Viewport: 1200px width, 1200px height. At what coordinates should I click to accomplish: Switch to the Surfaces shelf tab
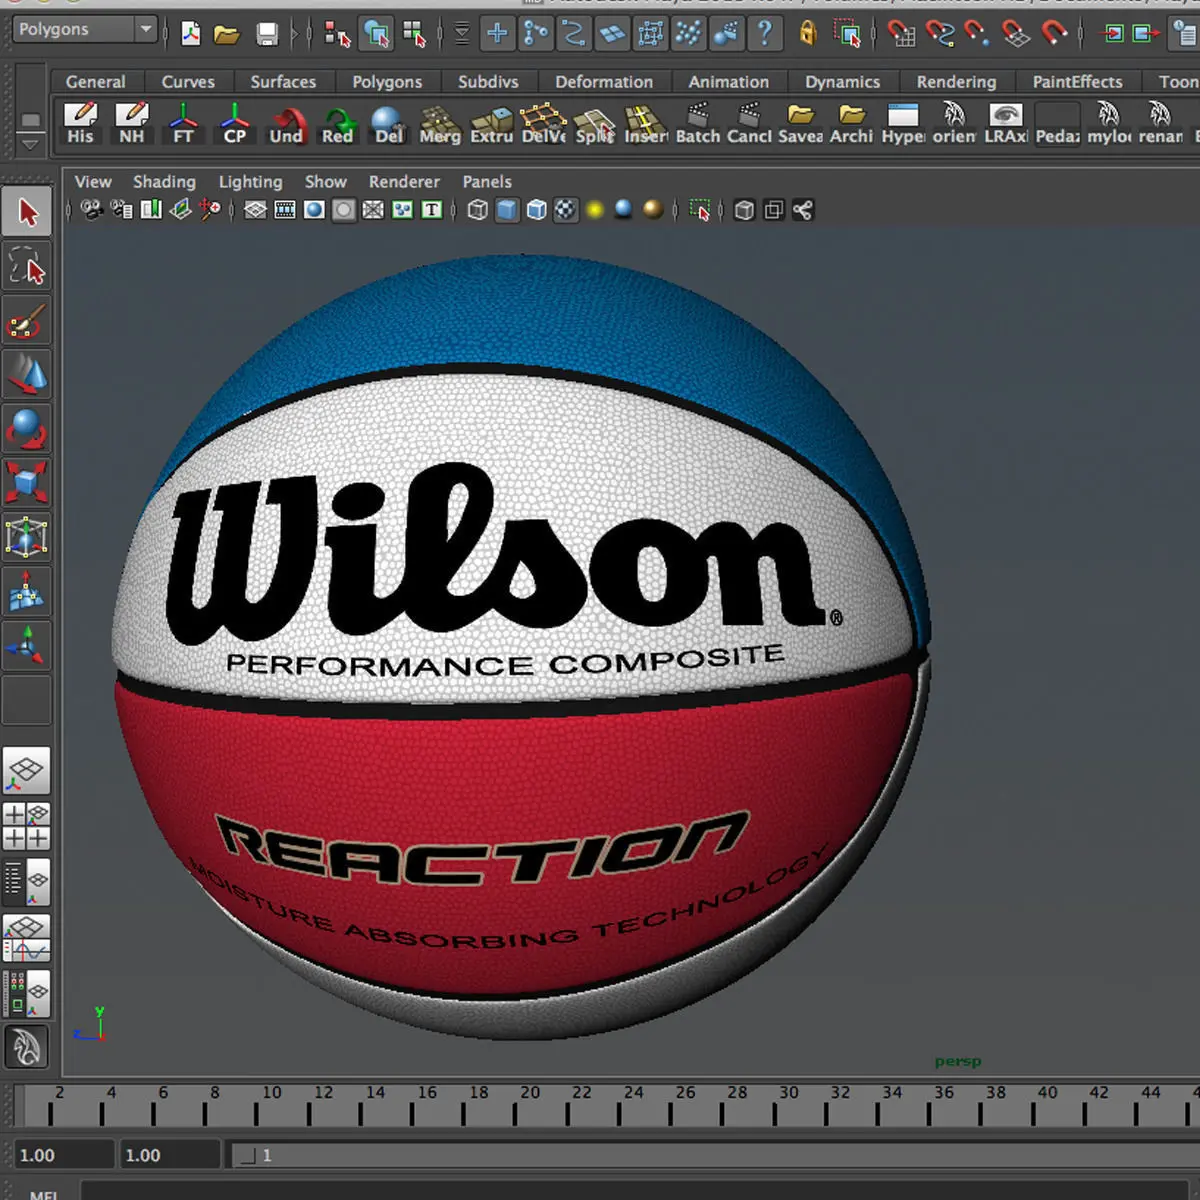[283, 82]
